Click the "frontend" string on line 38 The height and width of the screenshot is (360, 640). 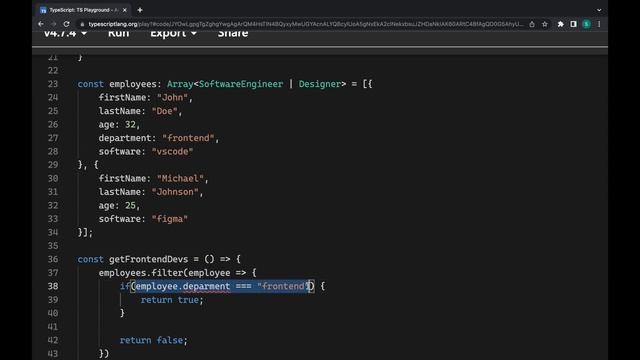[284, 286]
